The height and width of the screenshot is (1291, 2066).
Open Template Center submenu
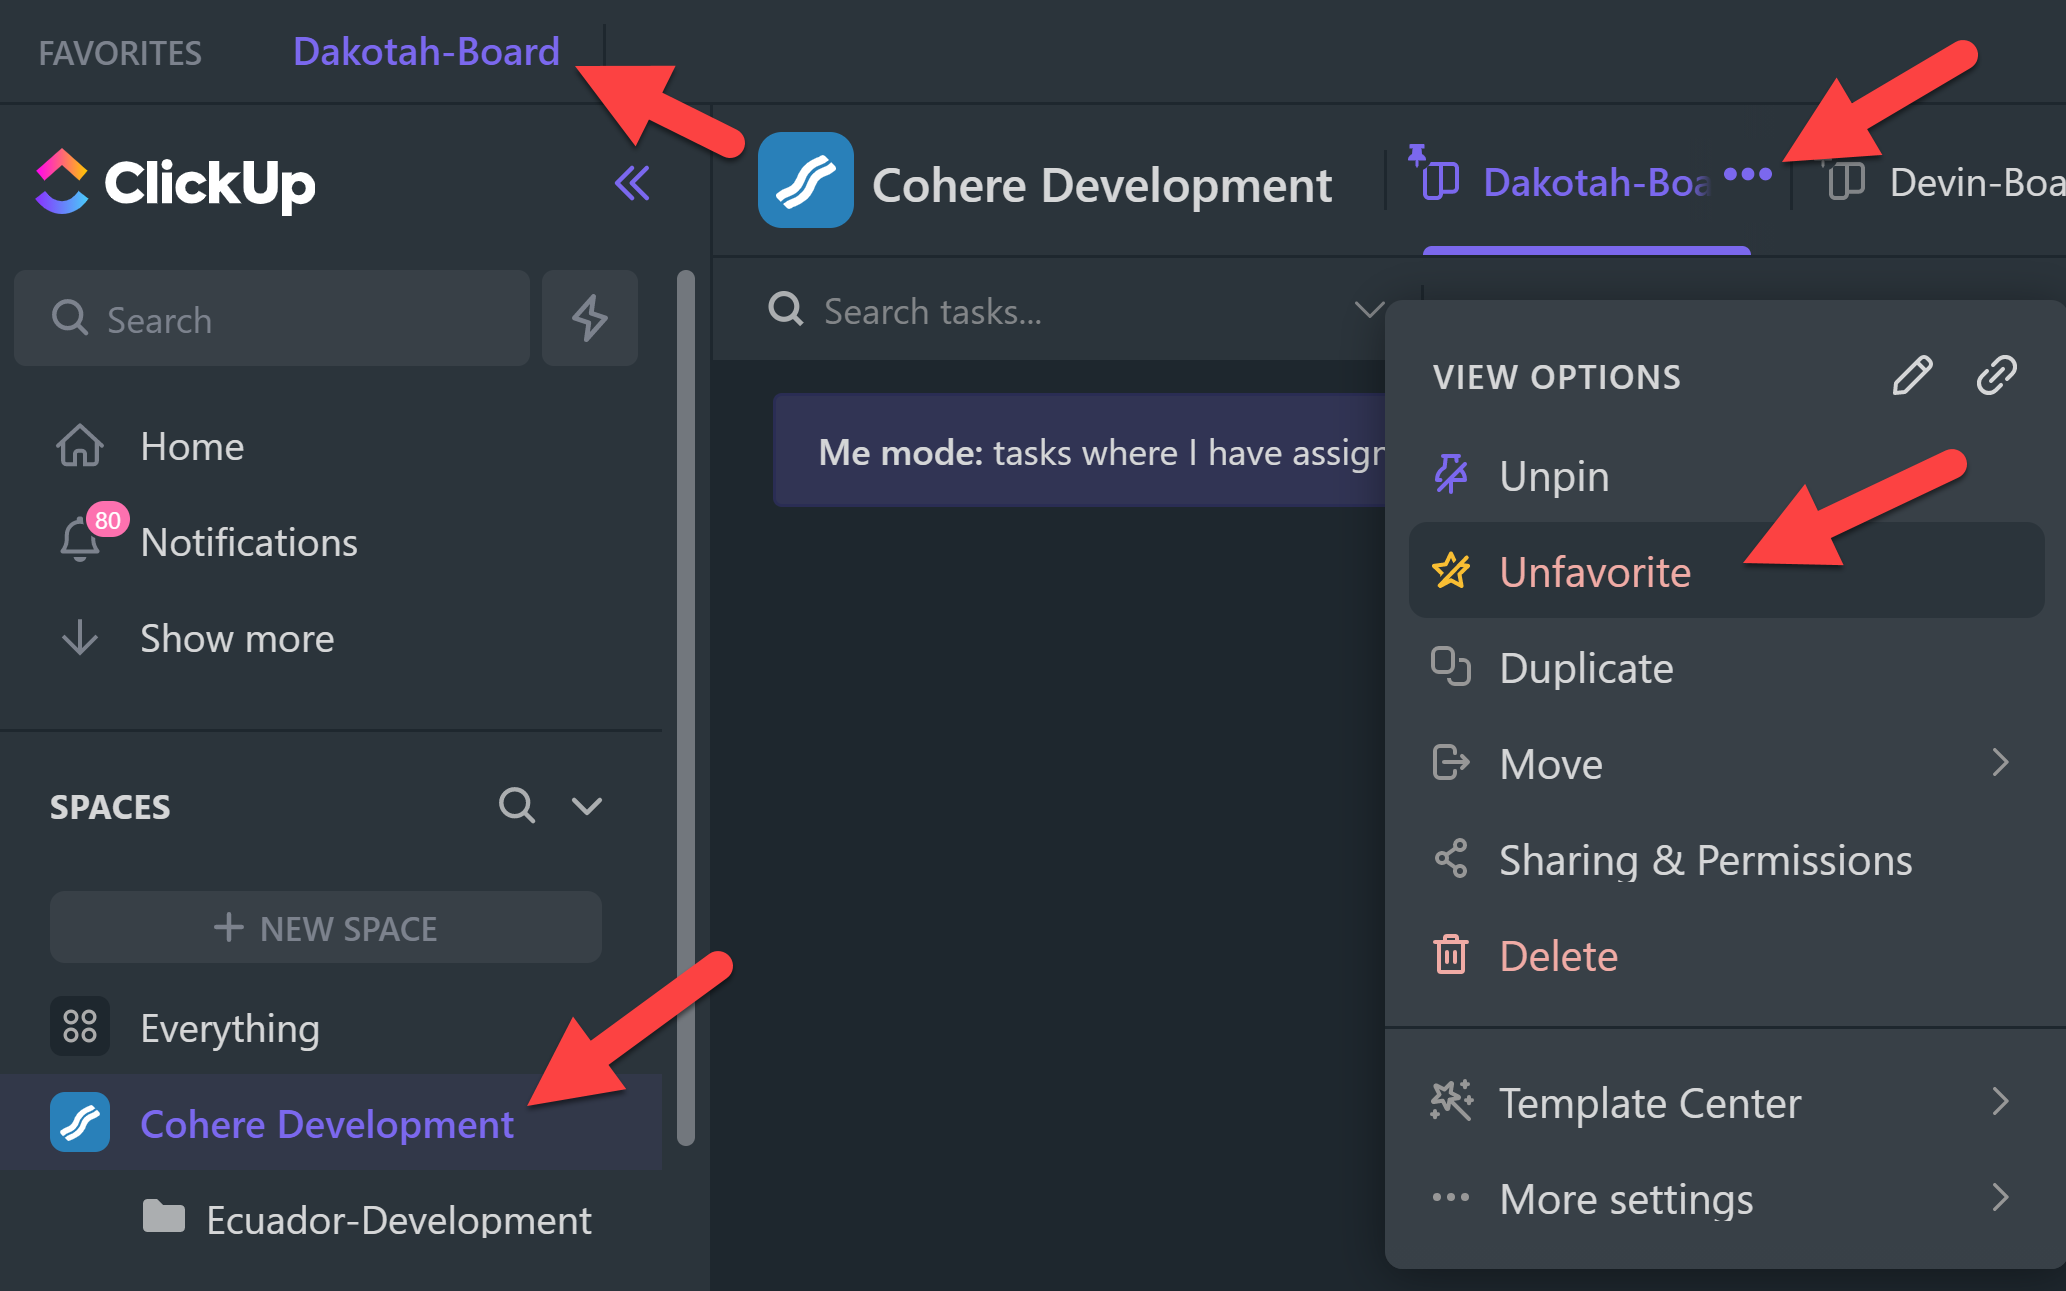(x=1726, y=1102)
